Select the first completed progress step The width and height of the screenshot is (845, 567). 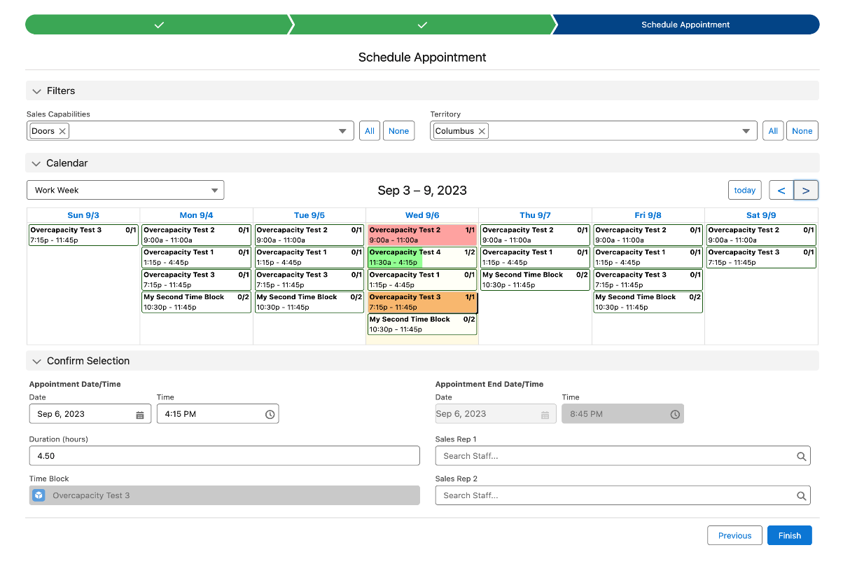tap(159, 25)
